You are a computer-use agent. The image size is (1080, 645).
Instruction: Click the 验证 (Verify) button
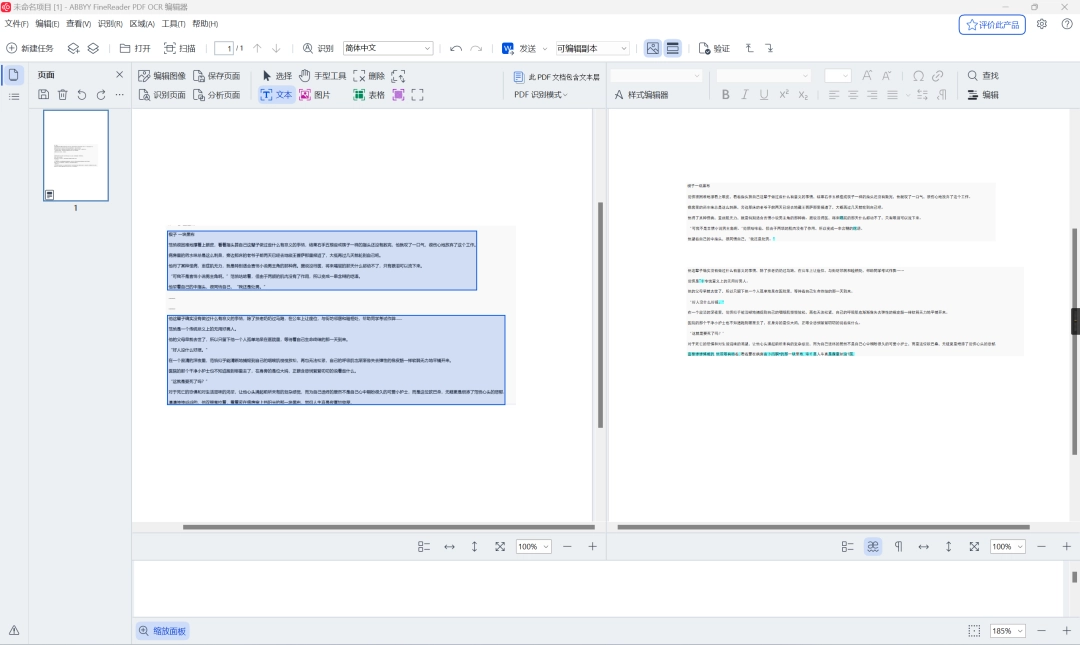tap(714, 48)
